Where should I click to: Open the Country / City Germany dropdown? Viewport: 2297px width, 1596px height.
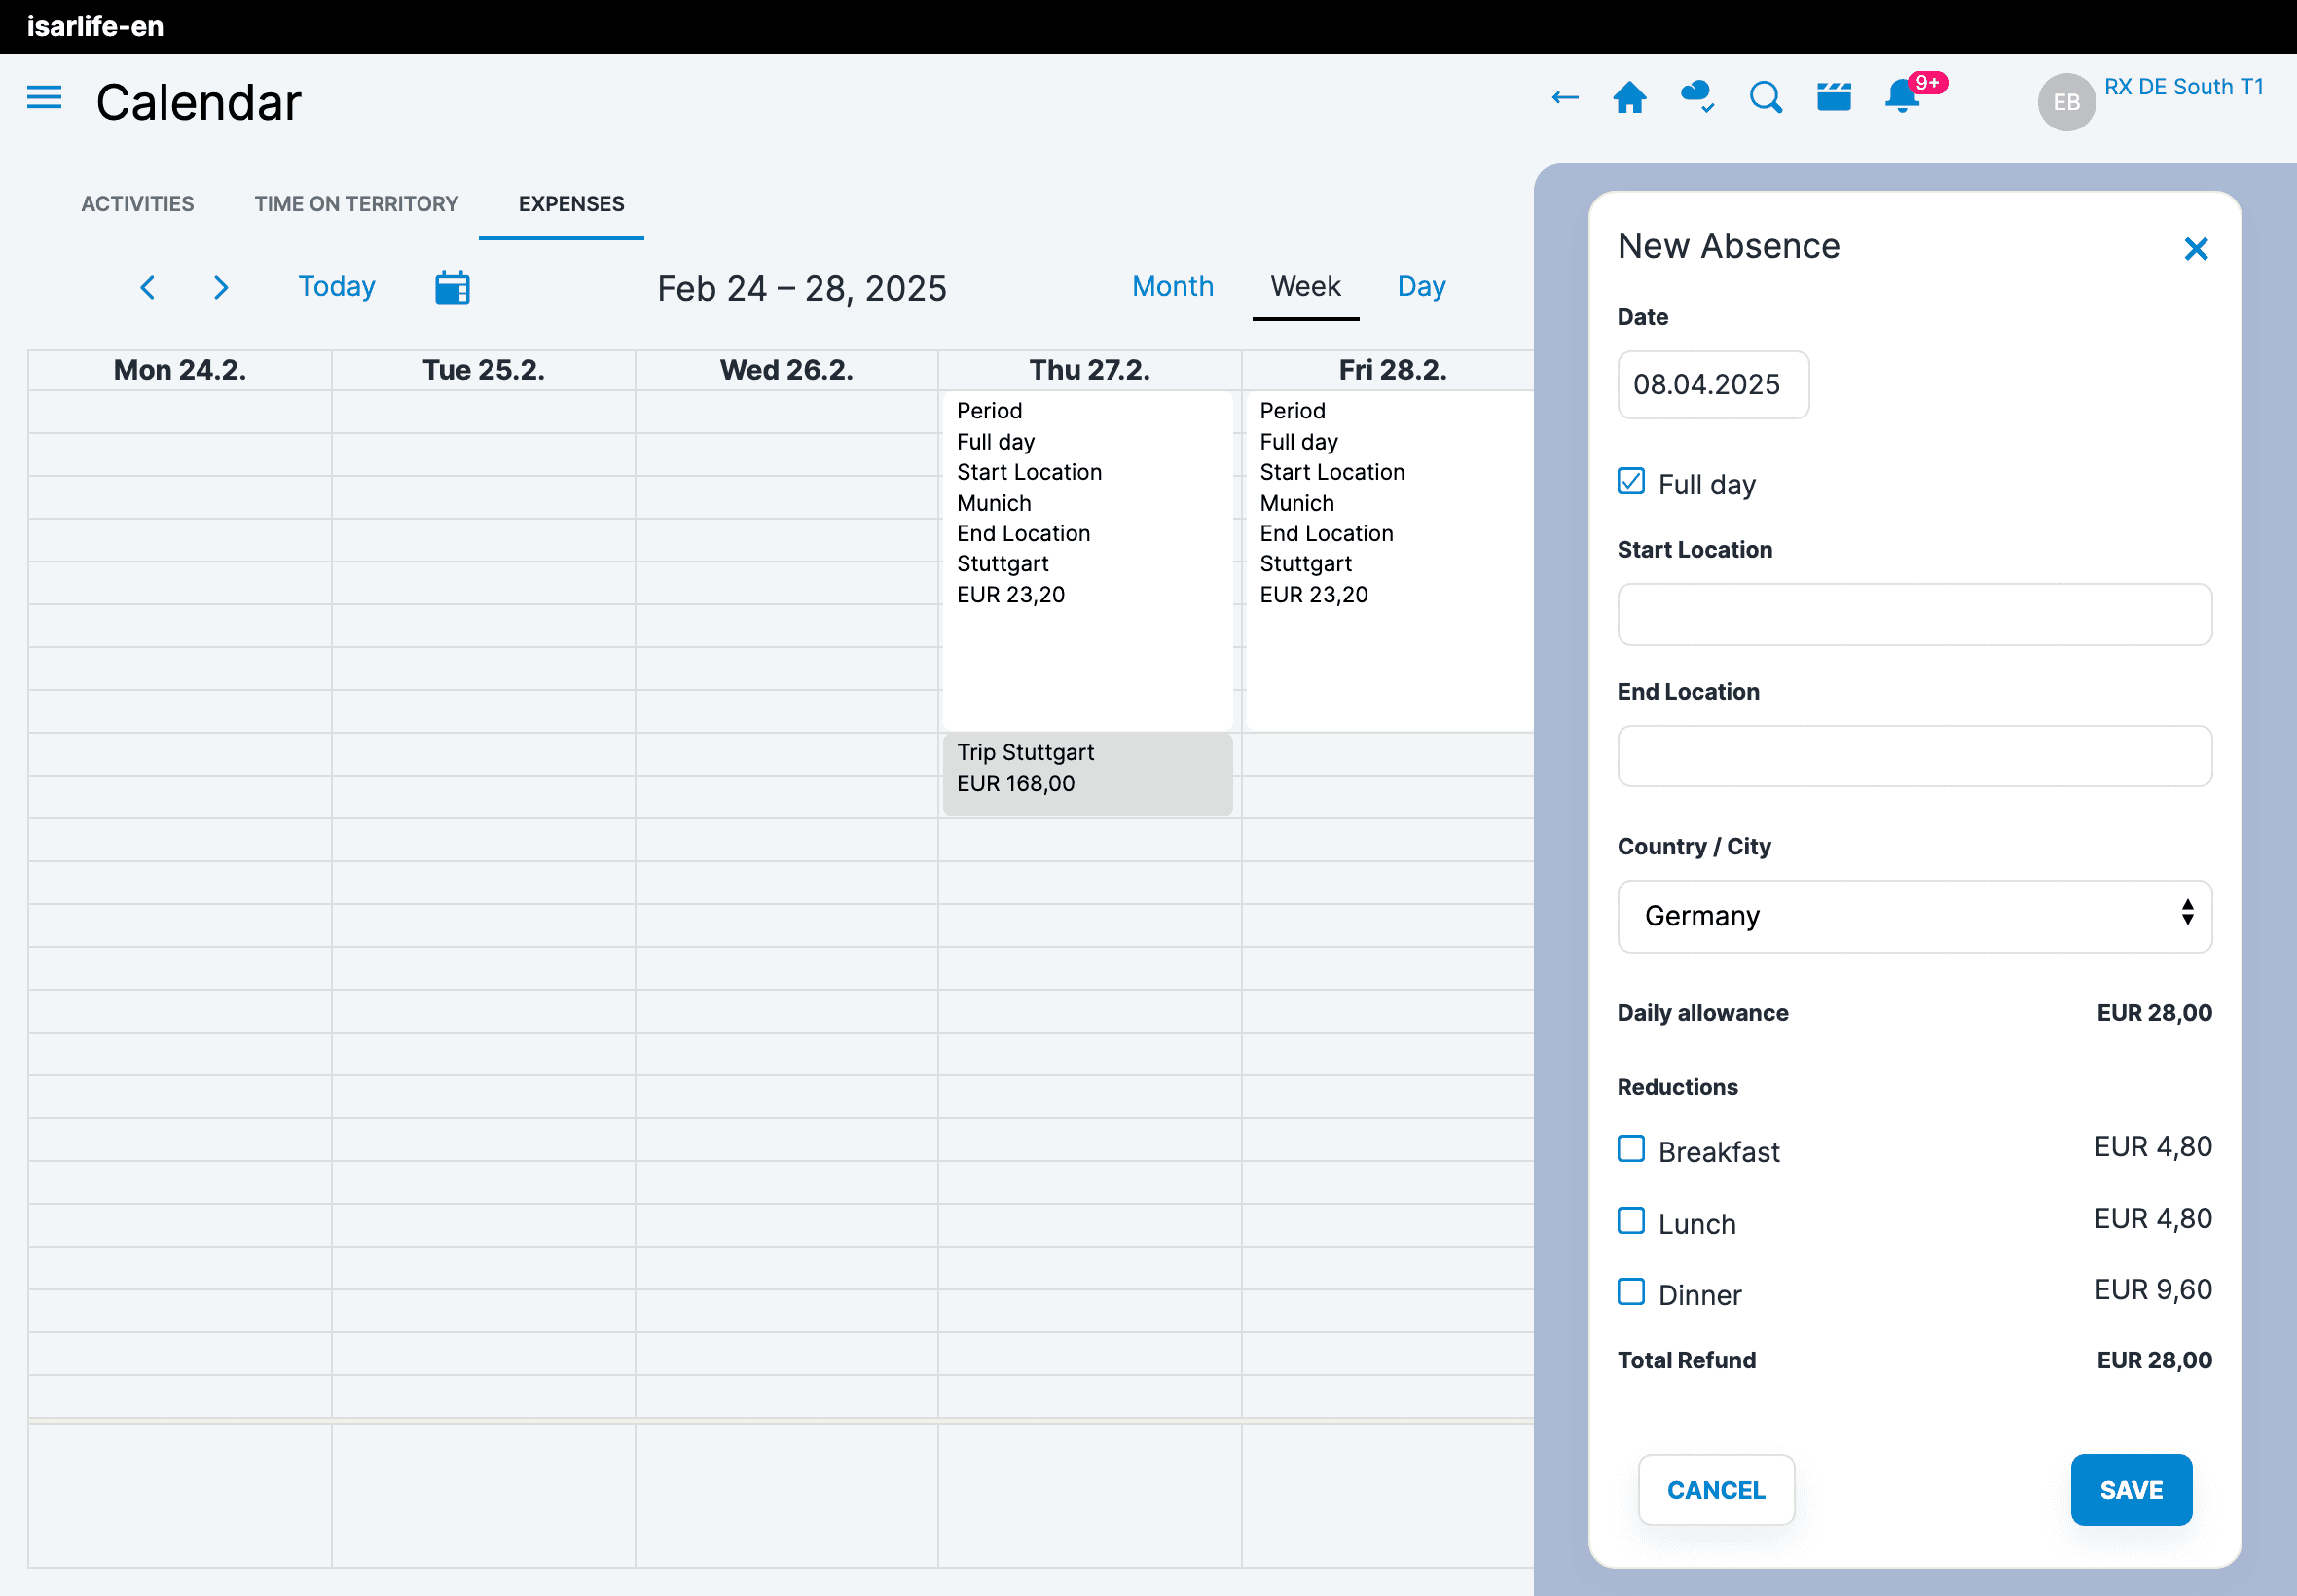click(1913, 916)
